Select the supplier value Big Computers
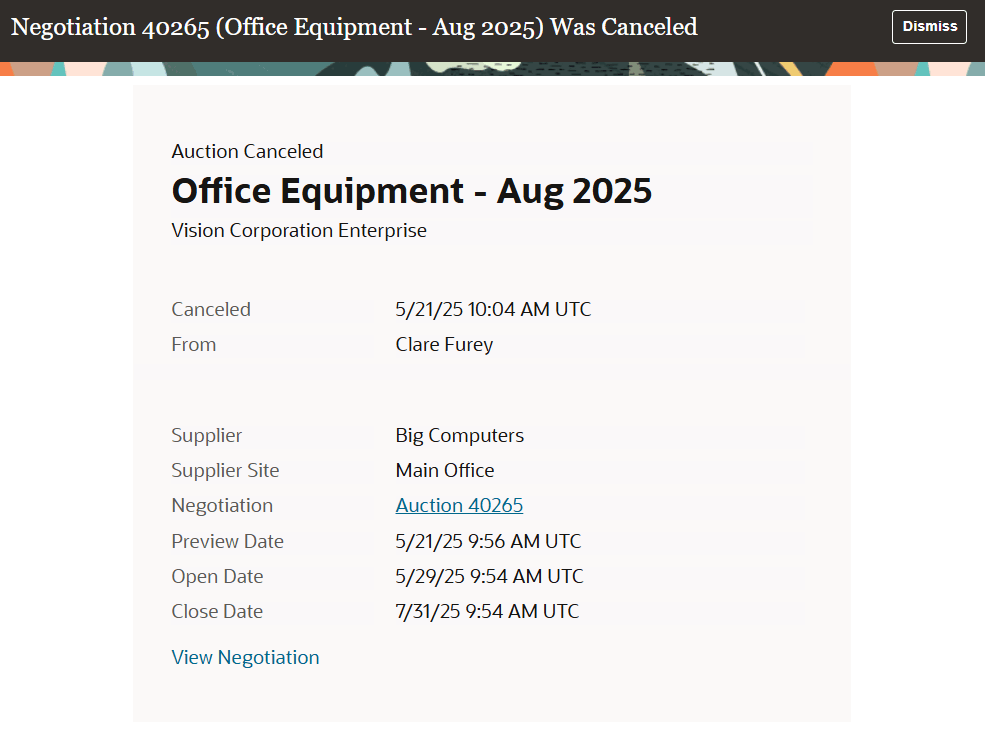985x733 pixels. coord(459,436)
